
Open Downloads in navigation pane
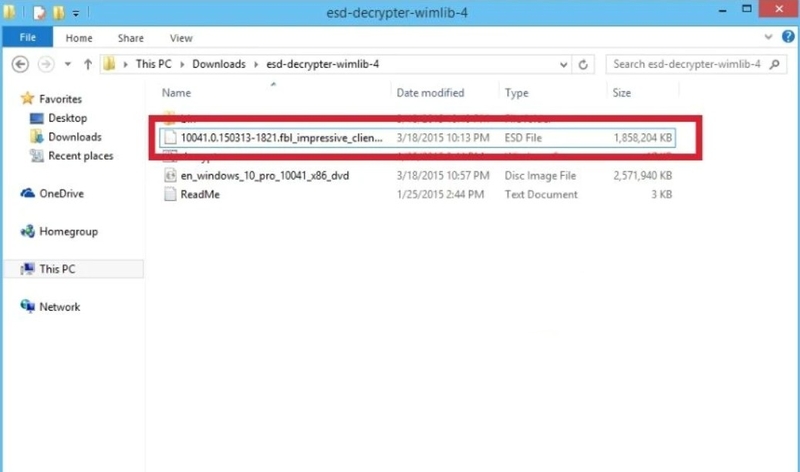point(74,137)
